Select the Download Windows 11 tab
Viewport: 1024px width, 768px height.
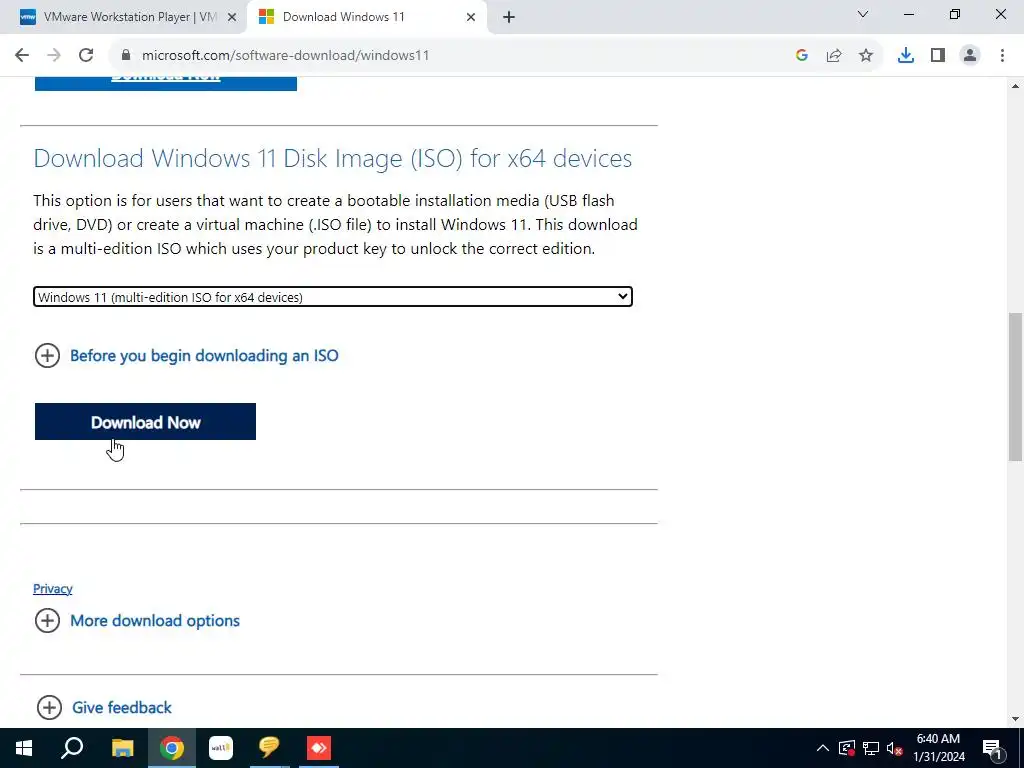pos(368,18)
